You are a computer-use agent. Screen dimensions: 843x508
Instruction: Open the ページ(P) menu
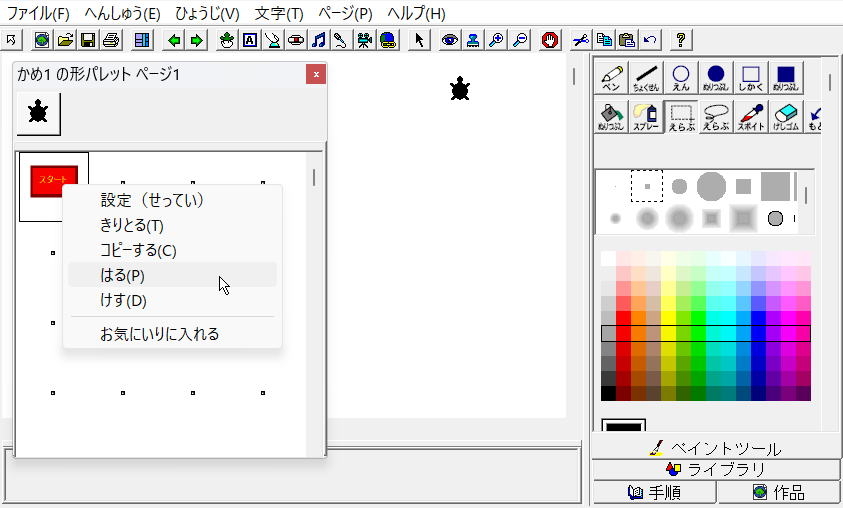tap(345, 13)
